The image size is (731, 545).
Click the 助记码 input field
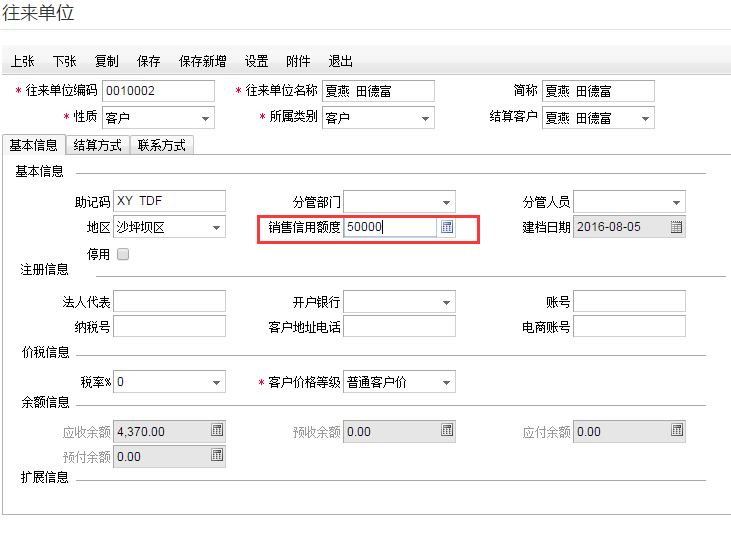[x=169, y=201]
